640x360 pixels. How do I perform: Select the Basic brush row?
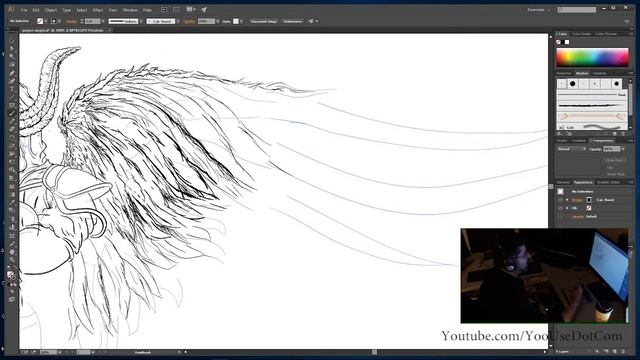[592, 95]
